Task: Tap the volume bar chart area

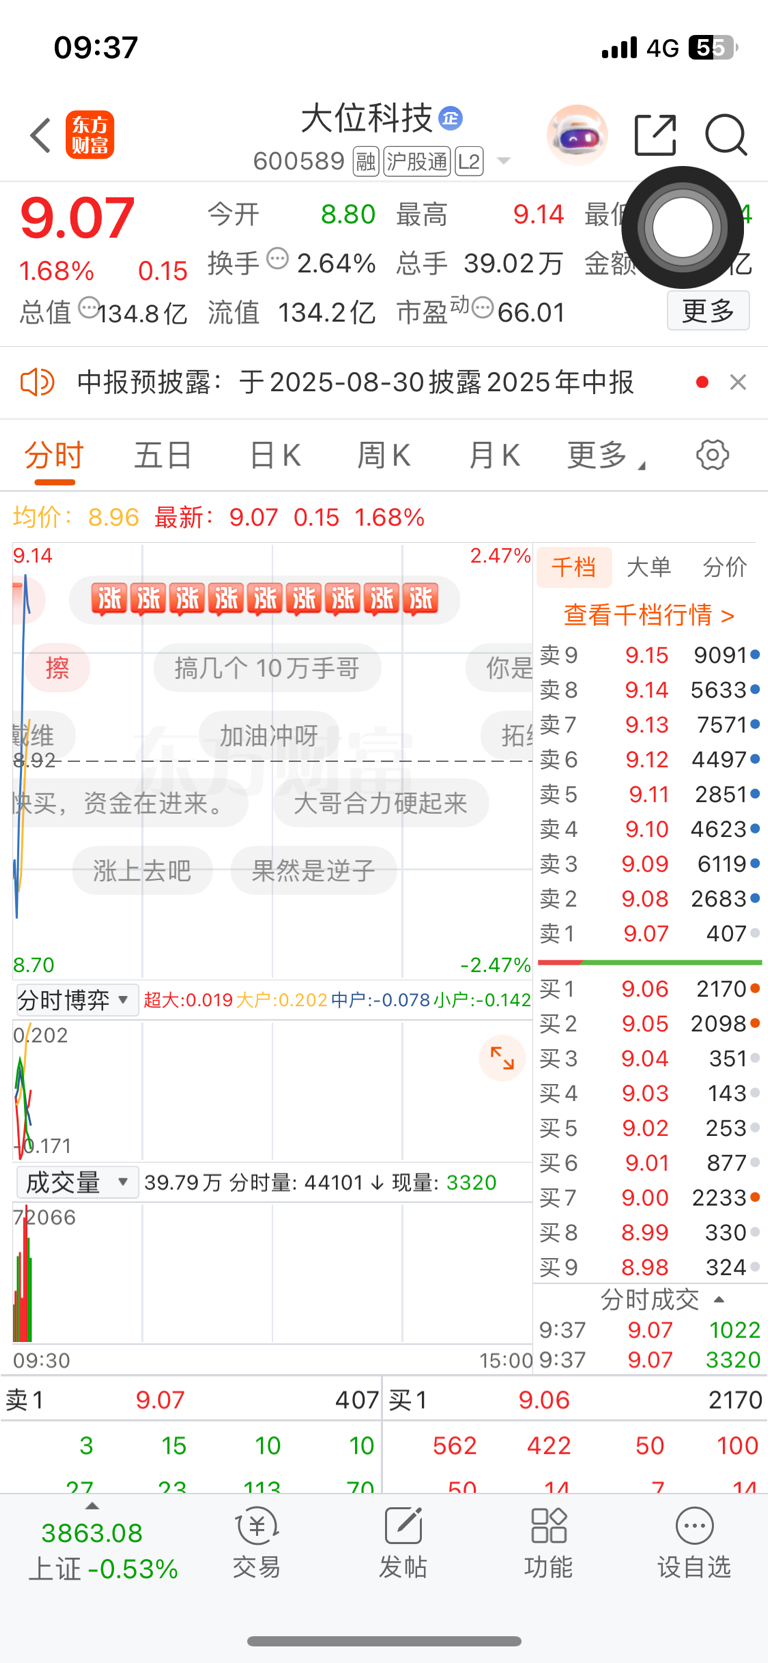Action: 272,1272
